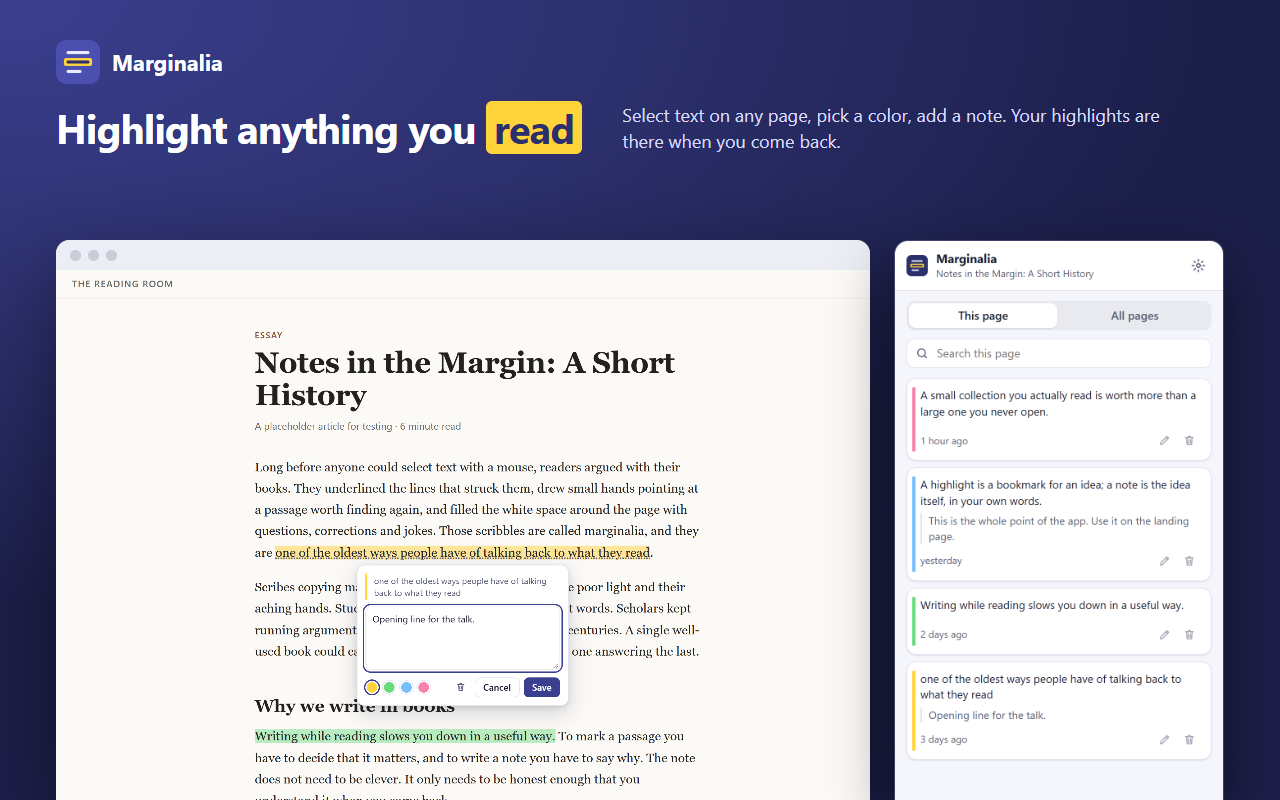Delete the 'one of the oldest ways' highlight
Viewport: 1280px width, 800px height.
point(1189,740)
